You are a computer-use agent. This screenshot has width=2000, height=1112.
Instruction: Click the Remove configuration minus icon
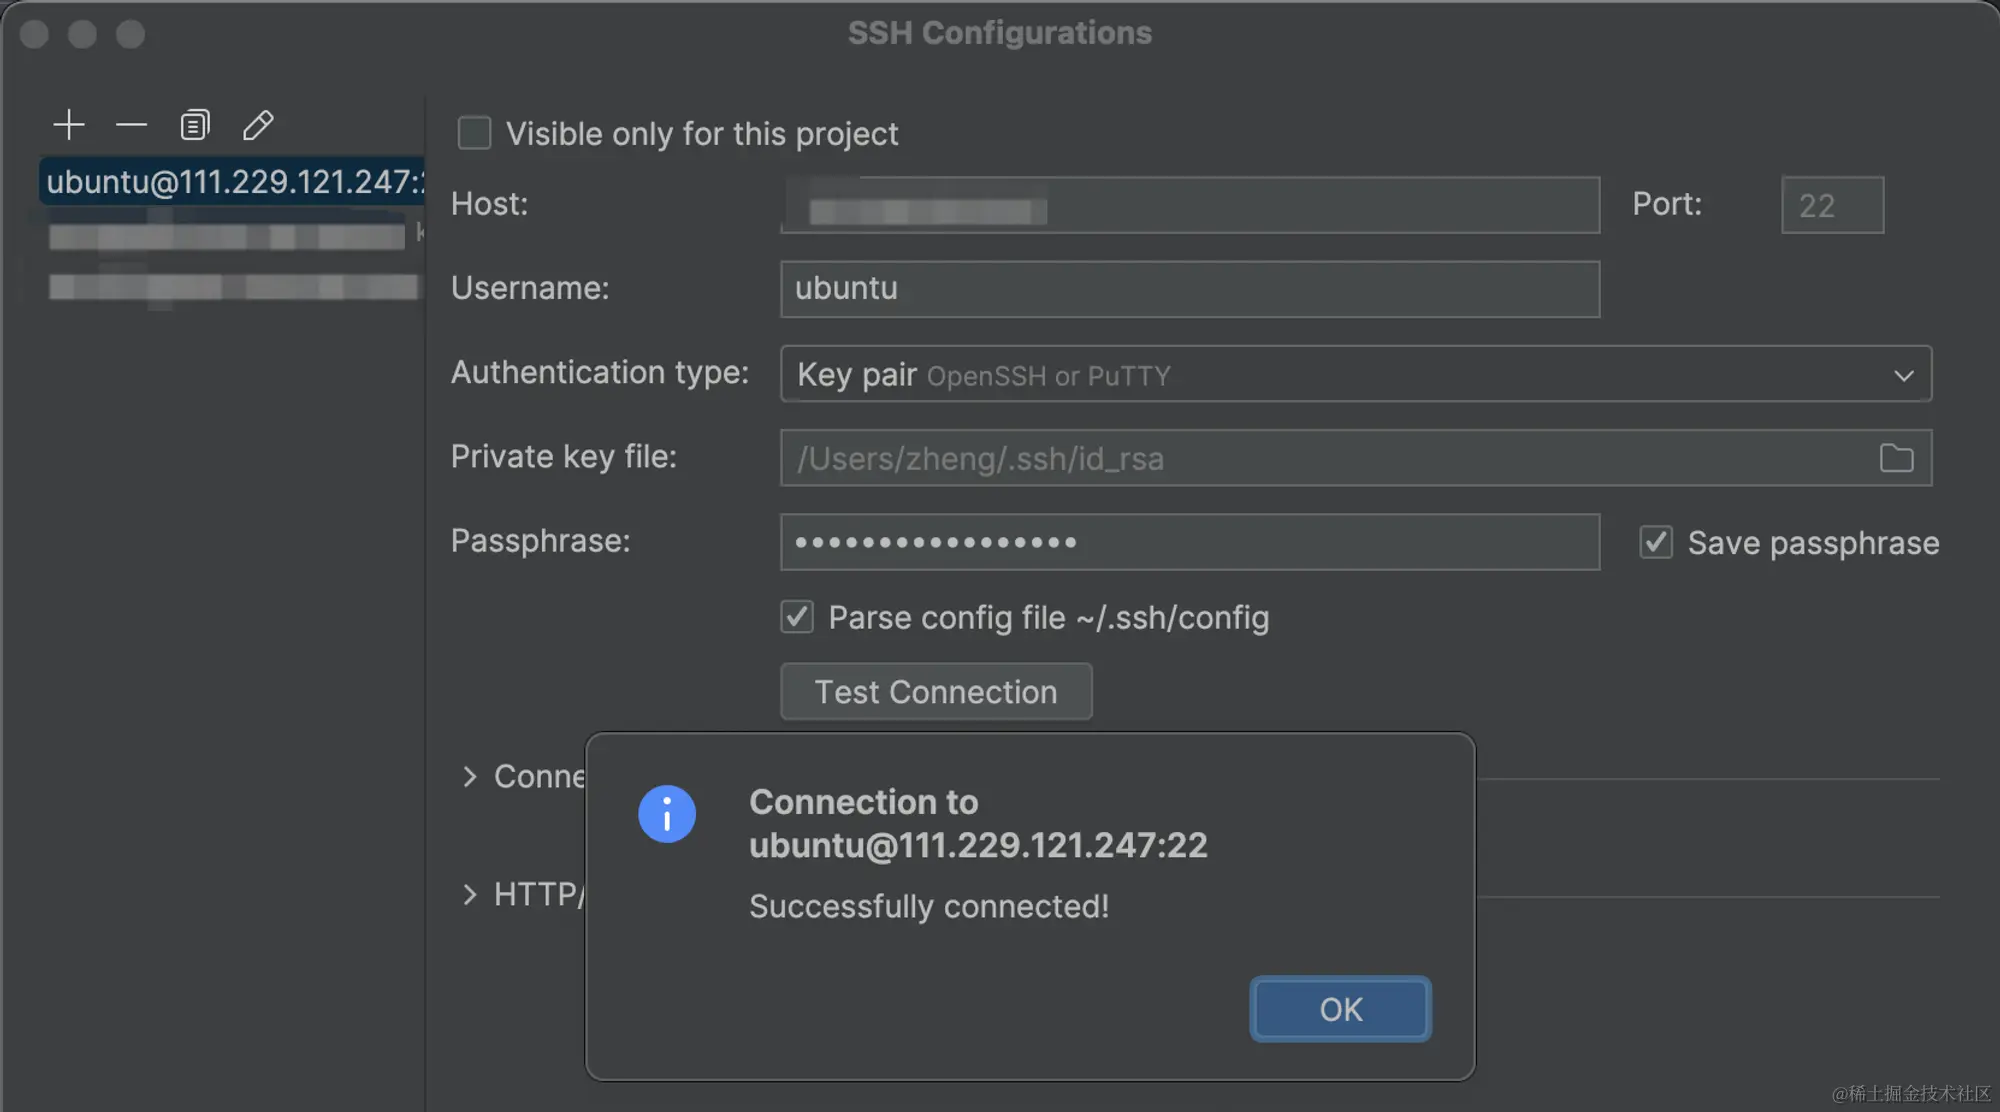131,125
